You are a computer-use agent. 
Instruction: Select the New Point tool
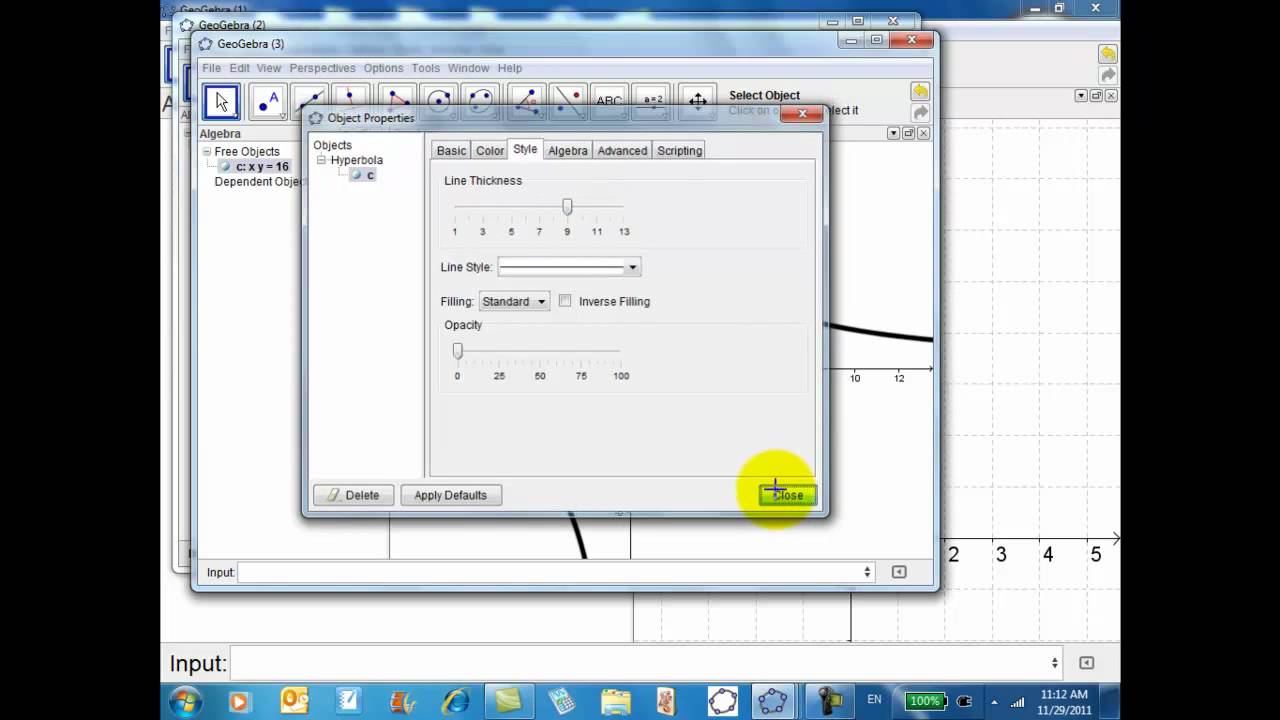pyautogui.click(x=267, y=102)
